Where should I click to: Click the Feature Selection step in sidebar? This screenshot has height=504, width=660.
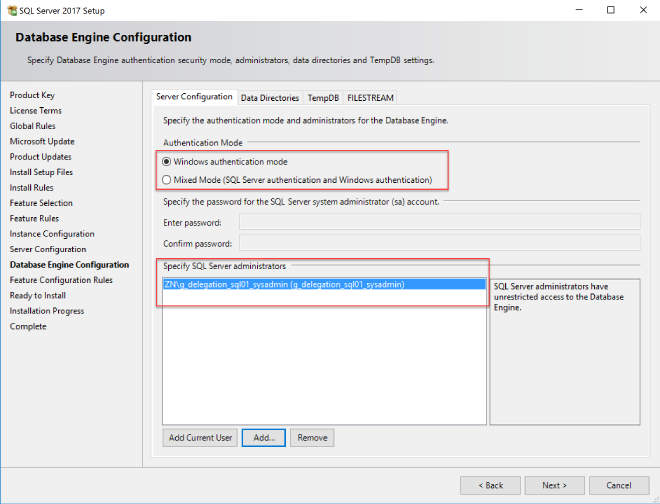(41, 203)
